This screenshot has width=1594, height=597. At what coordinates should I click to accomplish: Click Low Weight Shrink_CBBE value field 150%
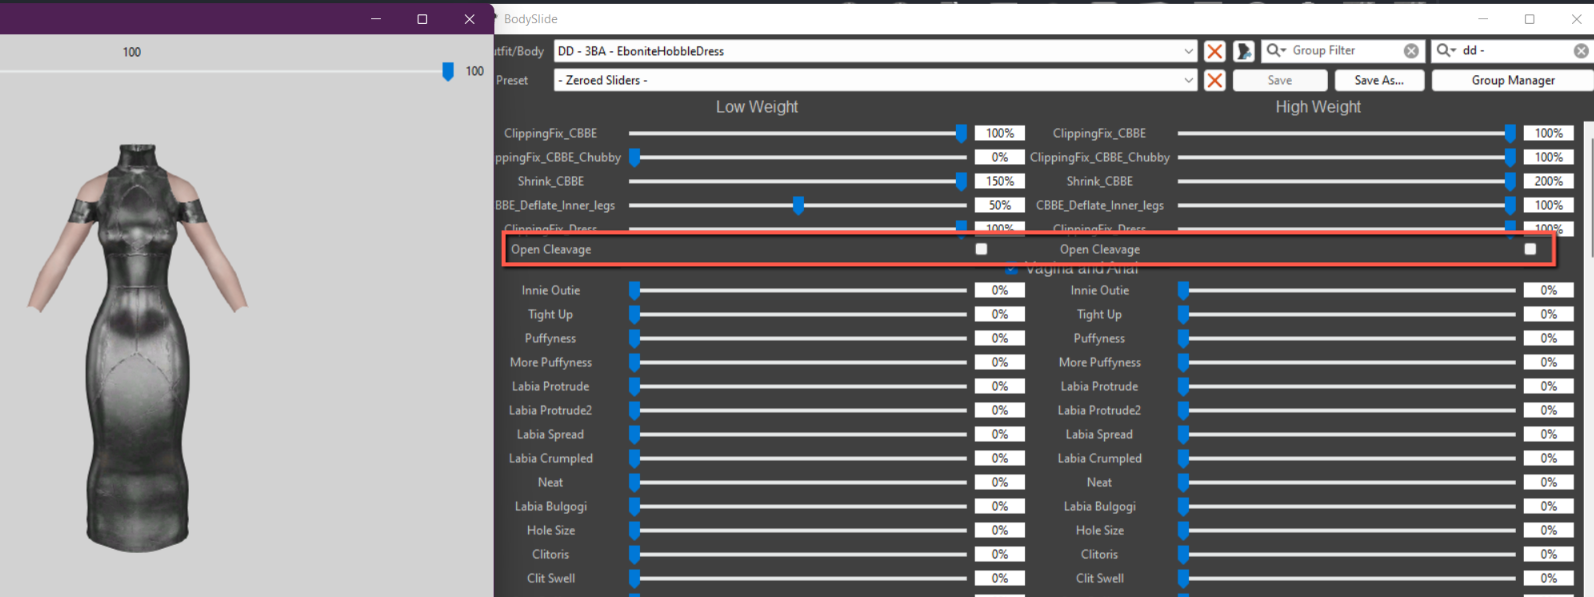(x=1000, y=181)
